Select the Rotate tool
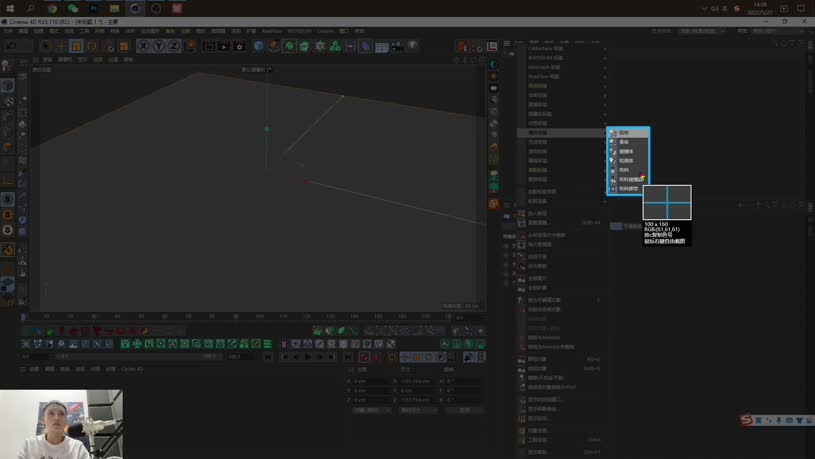Screen dimensions: 815x459 (x=92, y=46)
